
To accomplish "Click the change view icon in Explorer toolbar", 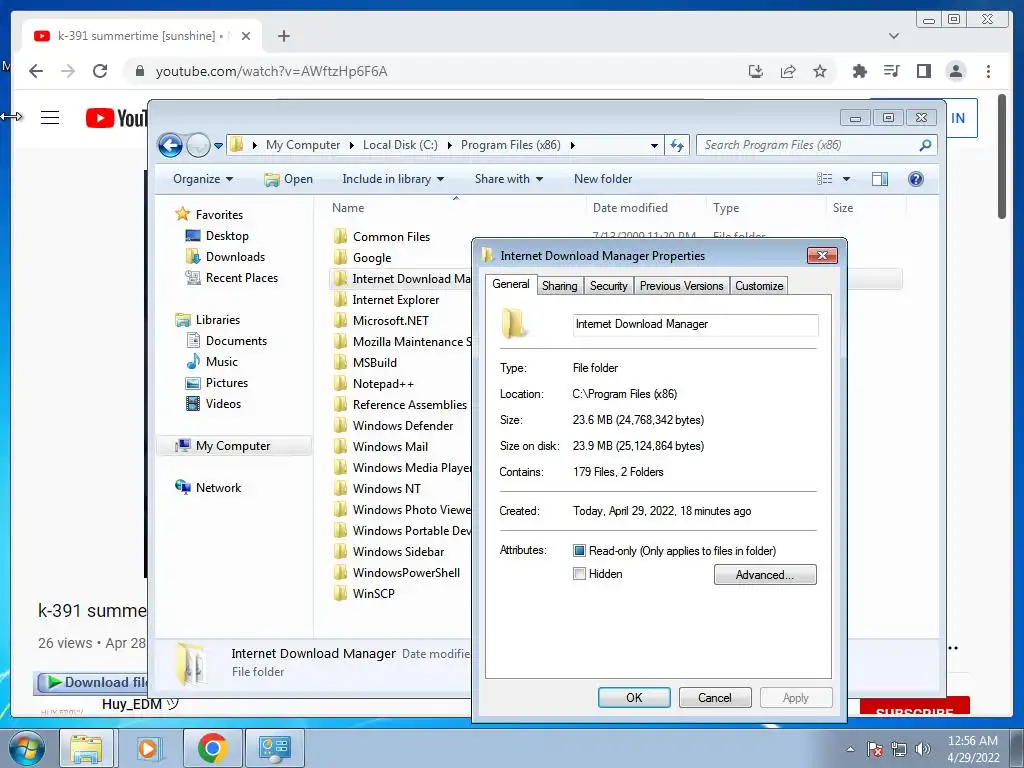I will (825, 179).
